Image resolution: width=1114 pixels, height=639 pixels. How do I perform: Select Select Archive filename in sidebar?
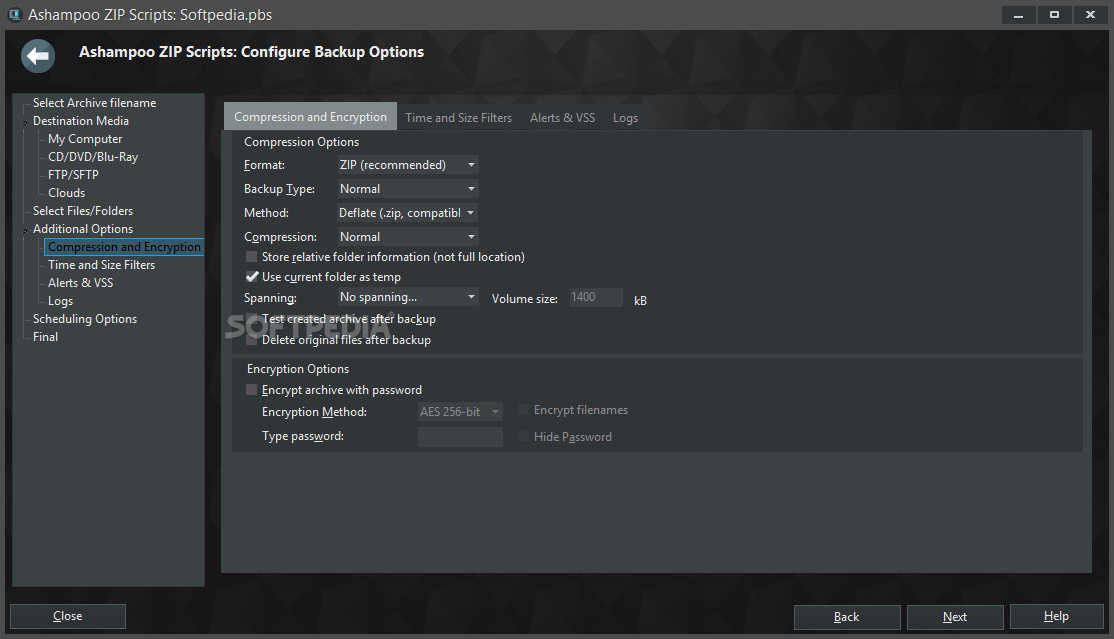click(94, 103)
